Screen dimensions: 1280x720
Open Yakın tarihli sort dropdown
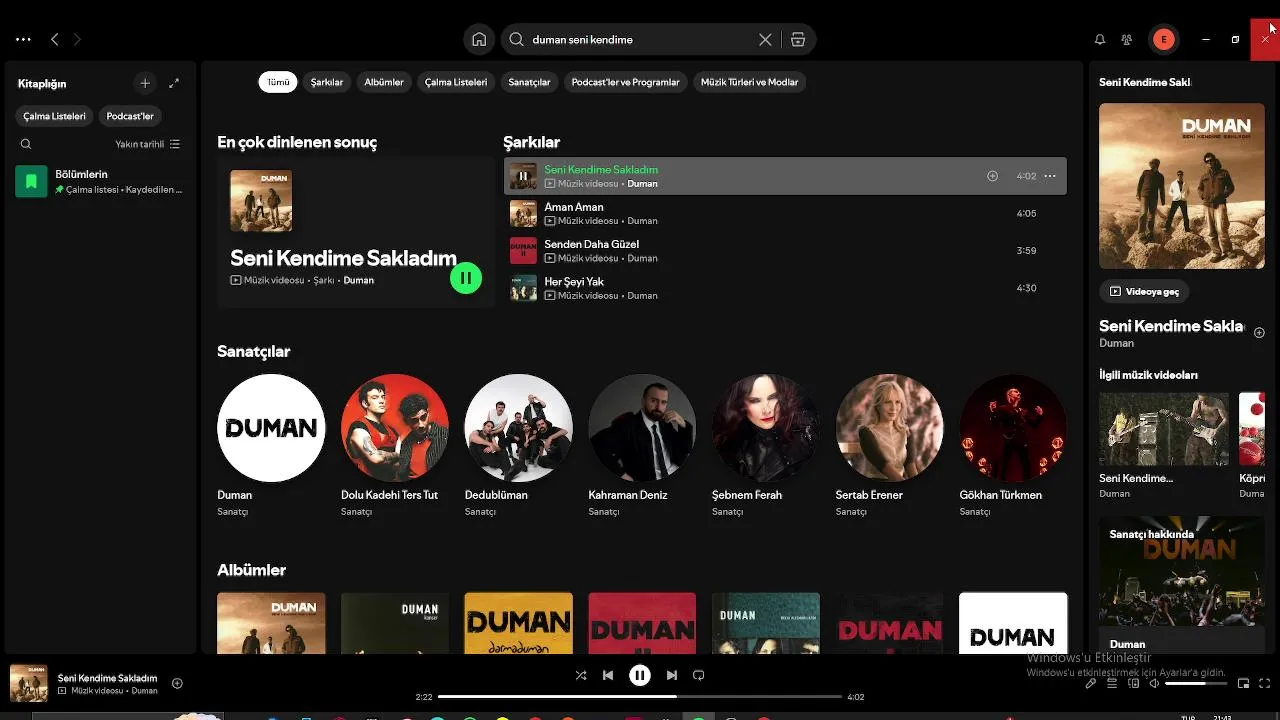pyautogui.click(x=148, y=144)
